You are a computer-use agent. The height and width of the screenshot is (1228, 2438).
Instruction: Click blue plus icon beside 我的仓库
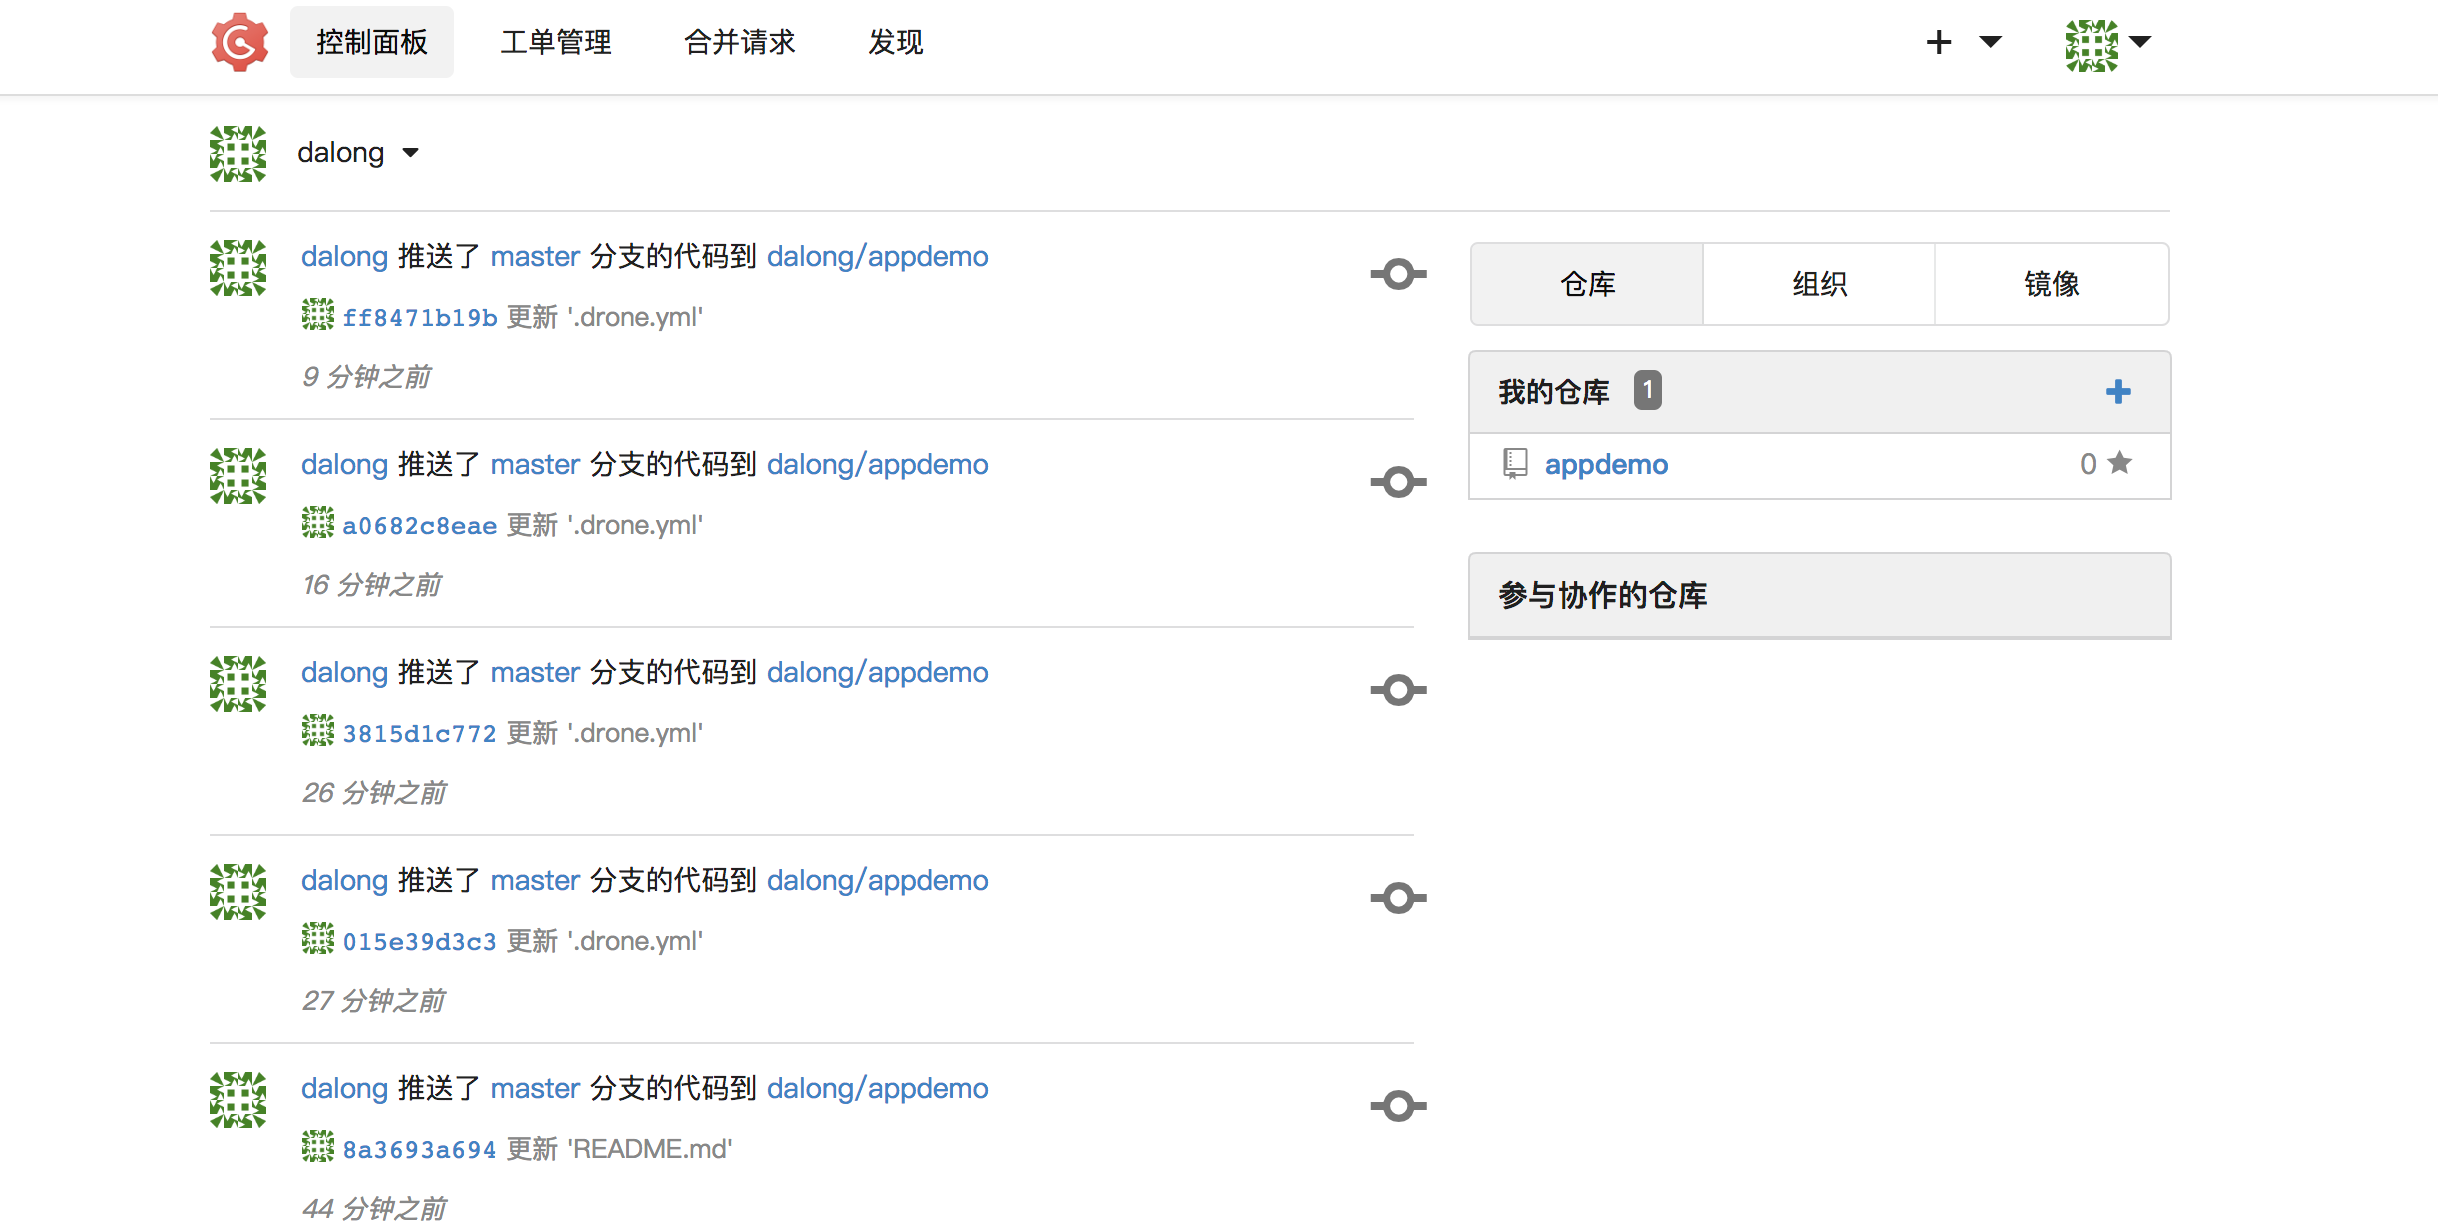click(2117, 391)
